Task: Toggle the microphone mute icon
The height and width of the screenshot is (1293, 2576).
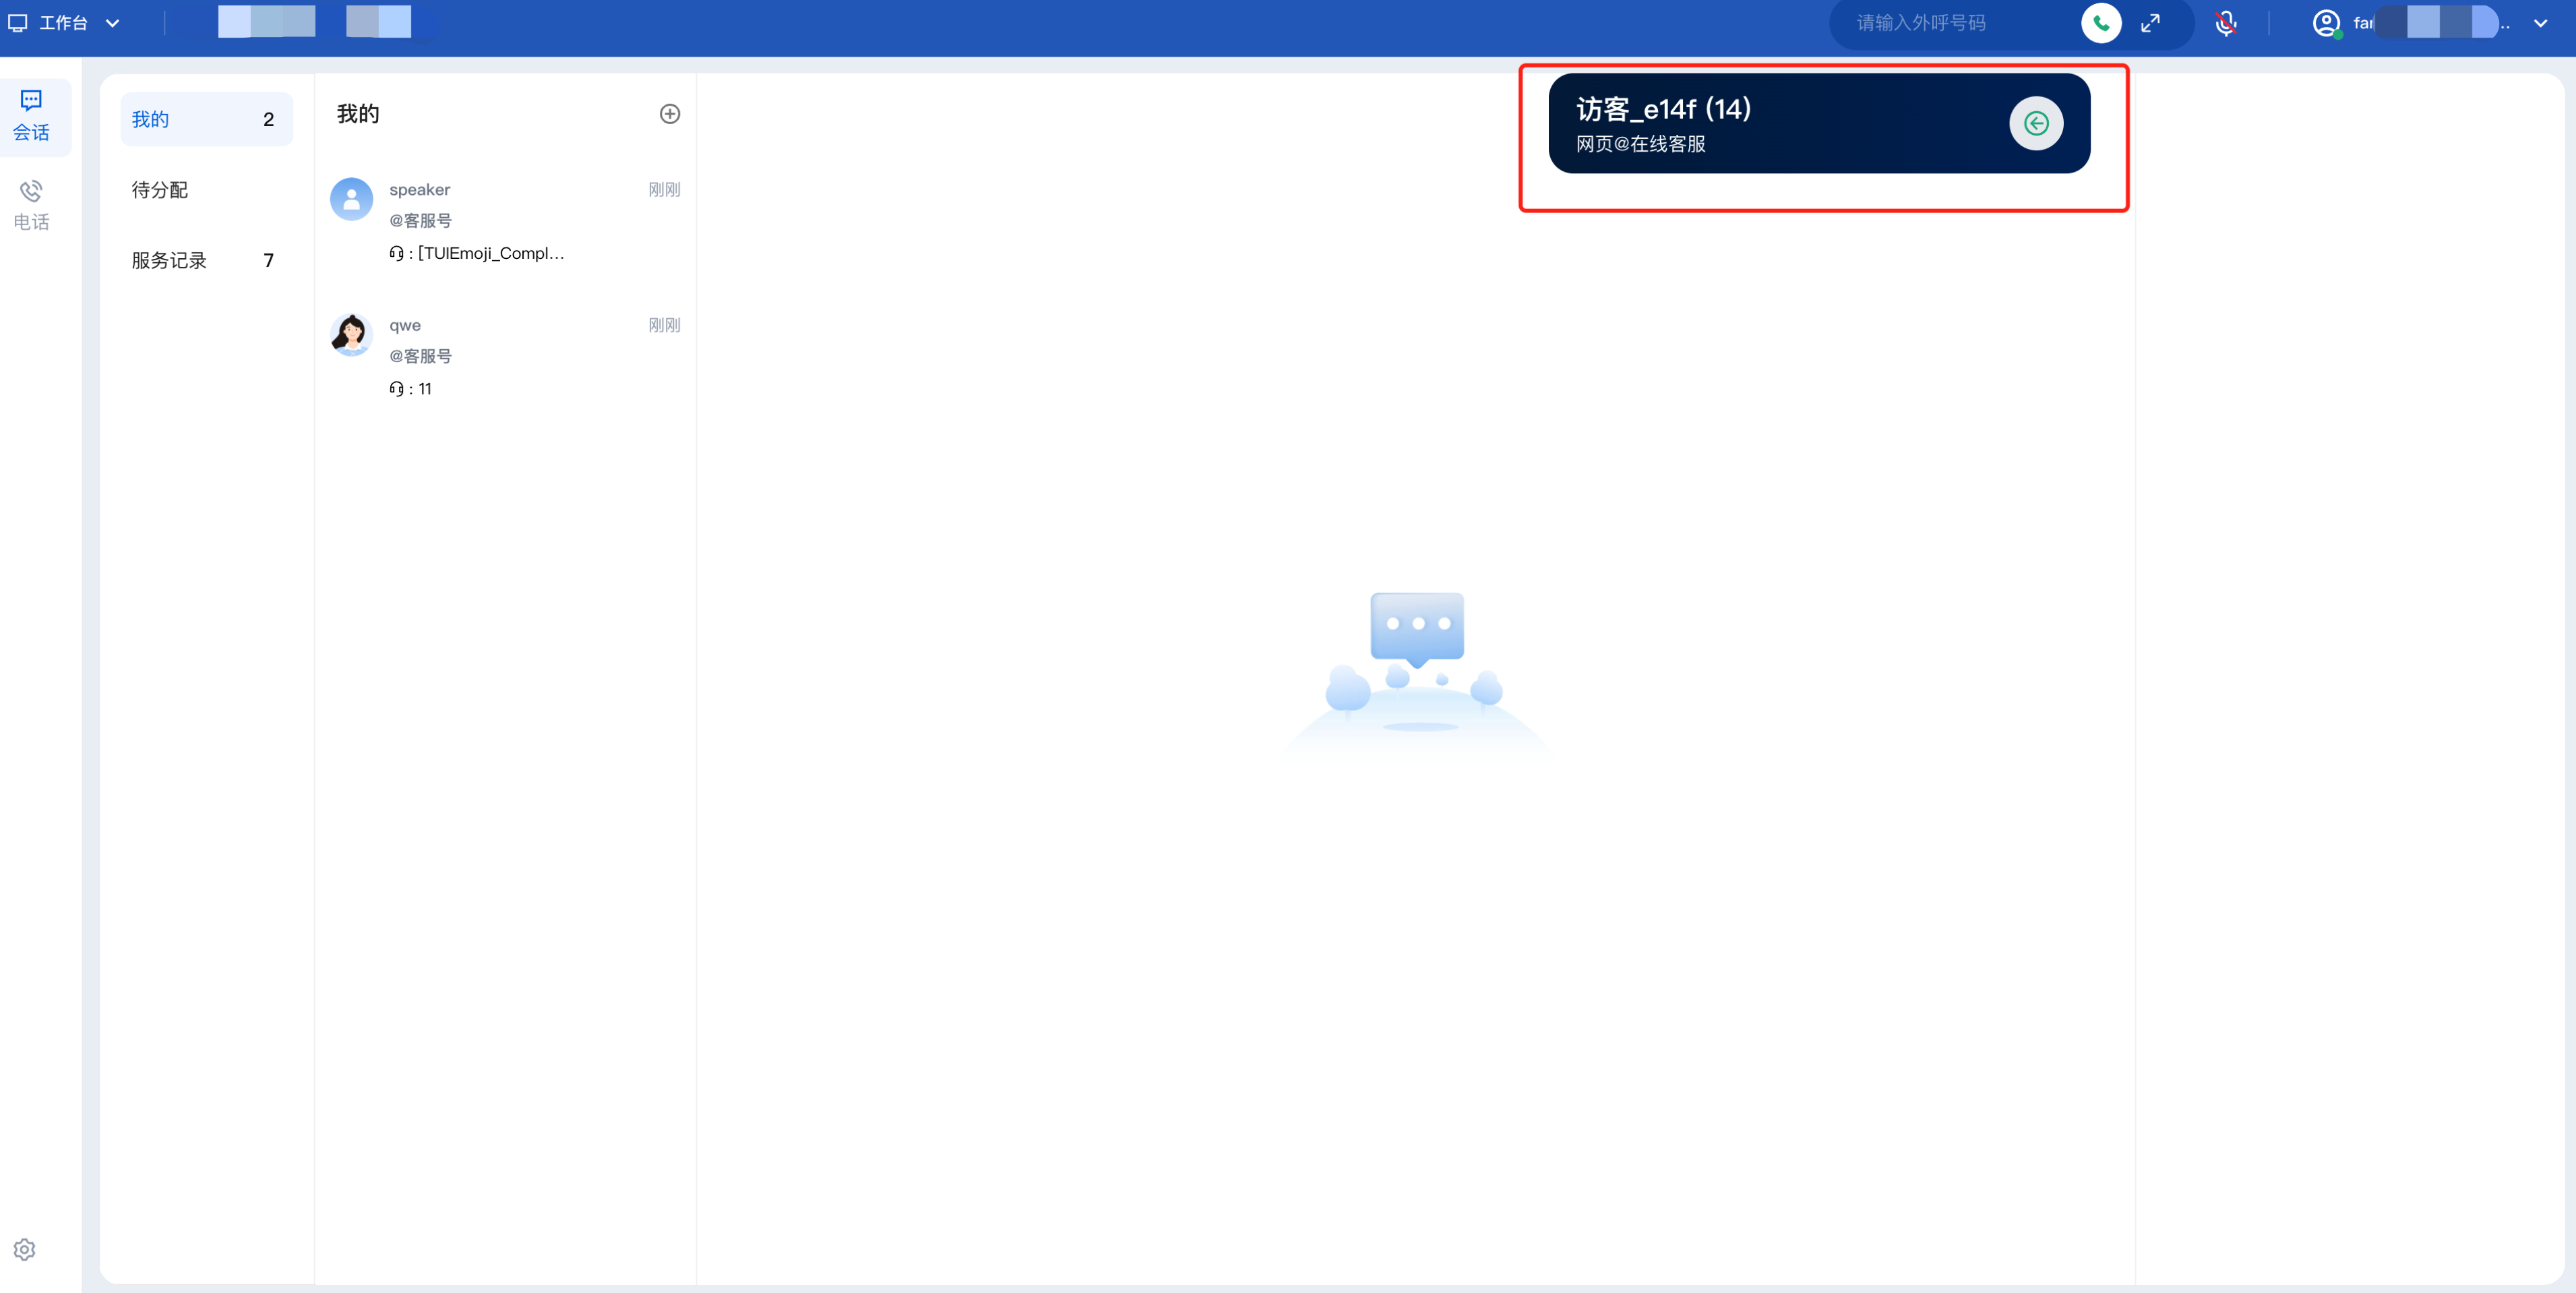Action: (2226, 23)
